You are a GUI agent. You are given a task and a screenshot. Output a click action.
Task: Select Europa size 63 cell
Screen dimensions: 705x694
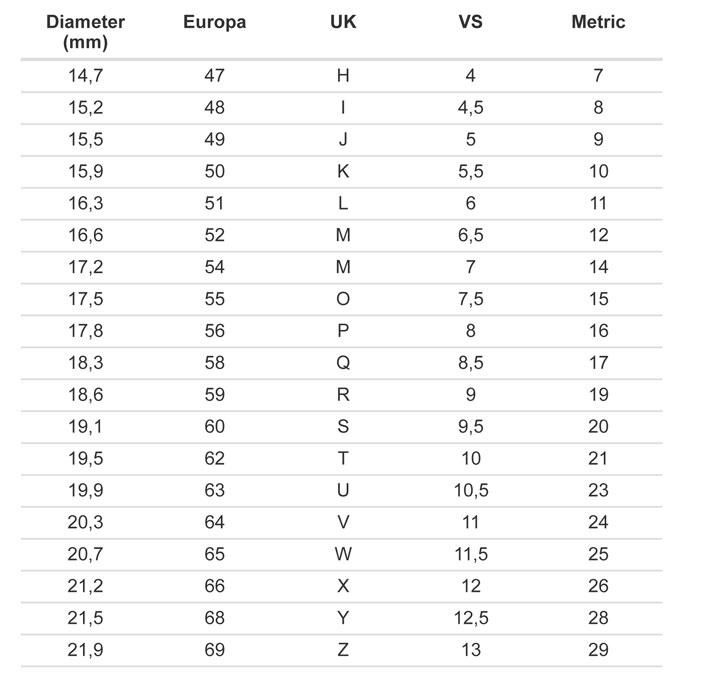tap(214, 490)
